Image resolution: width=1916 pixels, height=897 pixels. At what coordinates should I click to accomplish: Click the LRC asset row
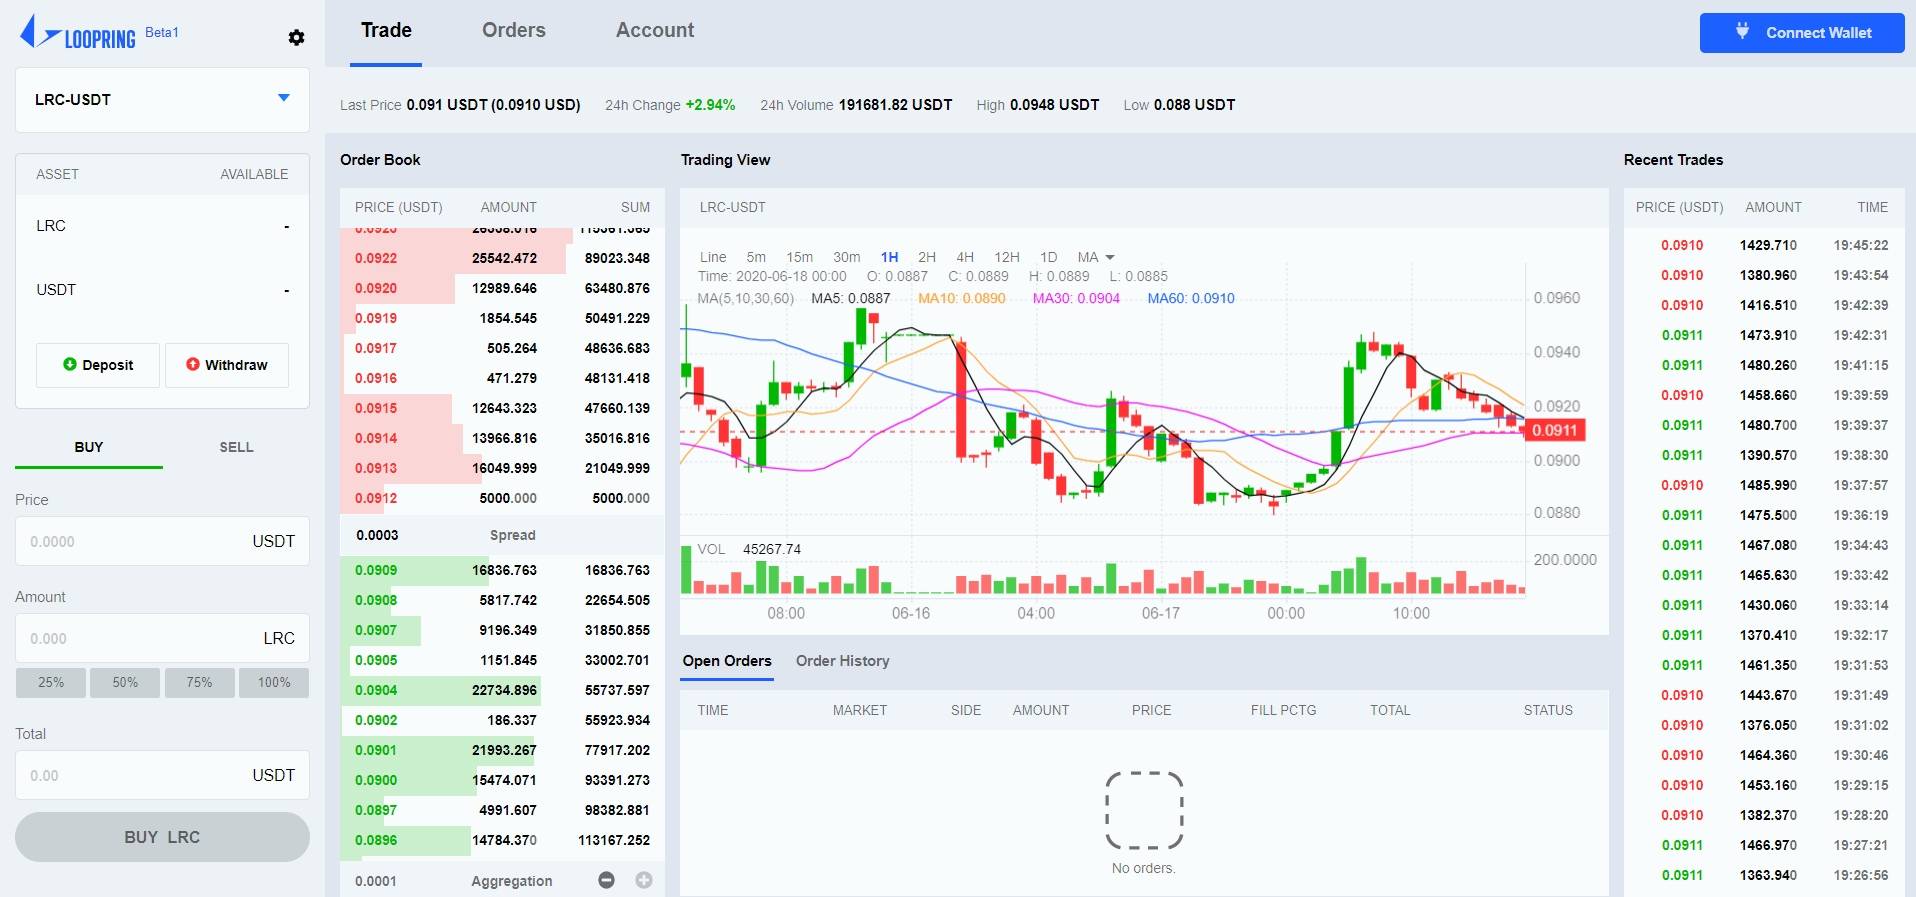[162, 226]
